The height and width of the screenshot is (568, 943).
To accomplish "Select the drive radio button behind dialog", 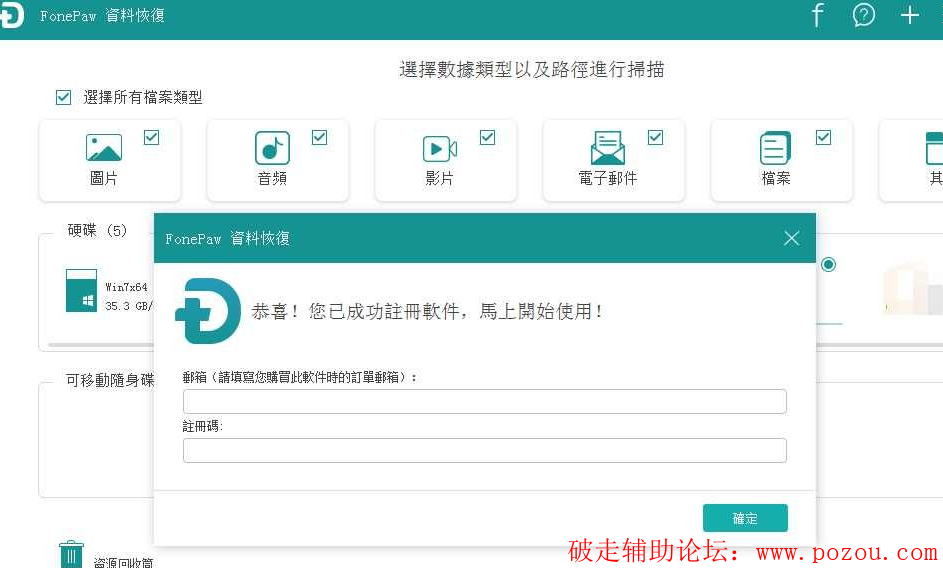I will [828, 264].
